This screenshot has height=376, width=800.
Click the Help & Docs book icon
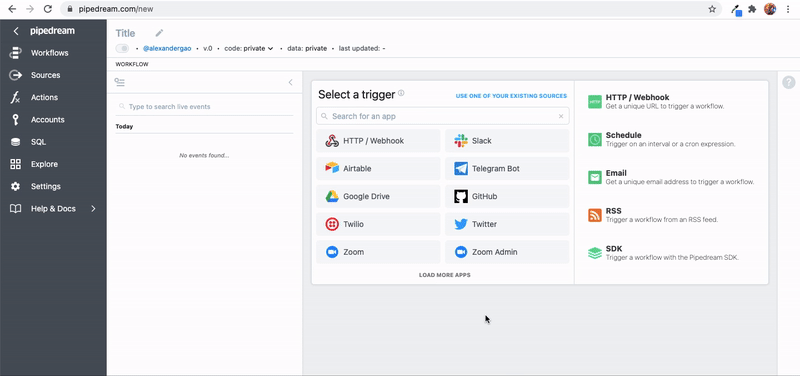(16, 209)
